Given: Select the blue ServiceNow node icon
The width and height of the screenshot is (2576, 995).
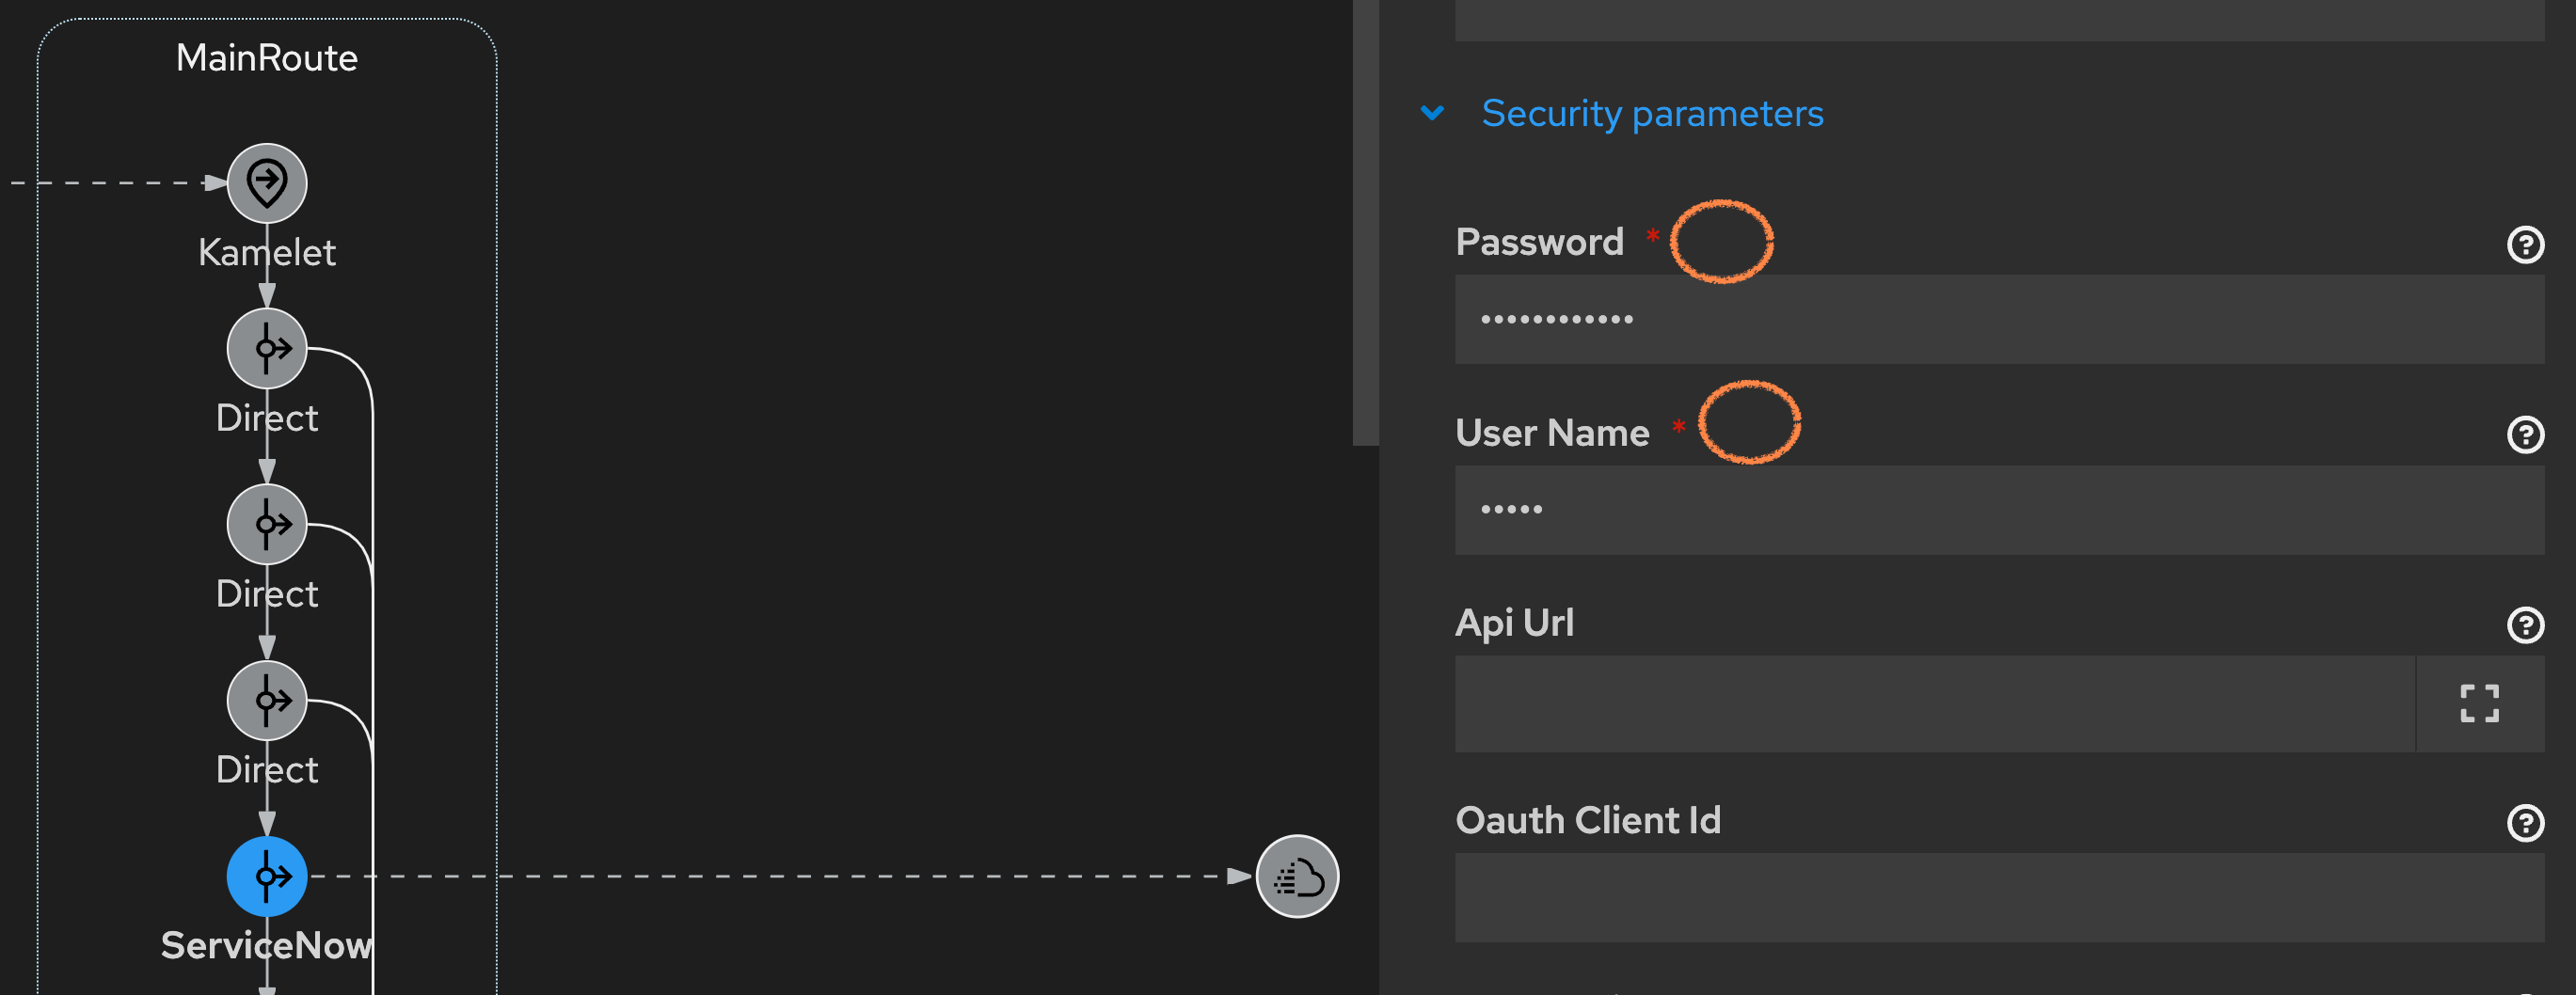Looking at the screenshot, I should [x=267, y=876].
